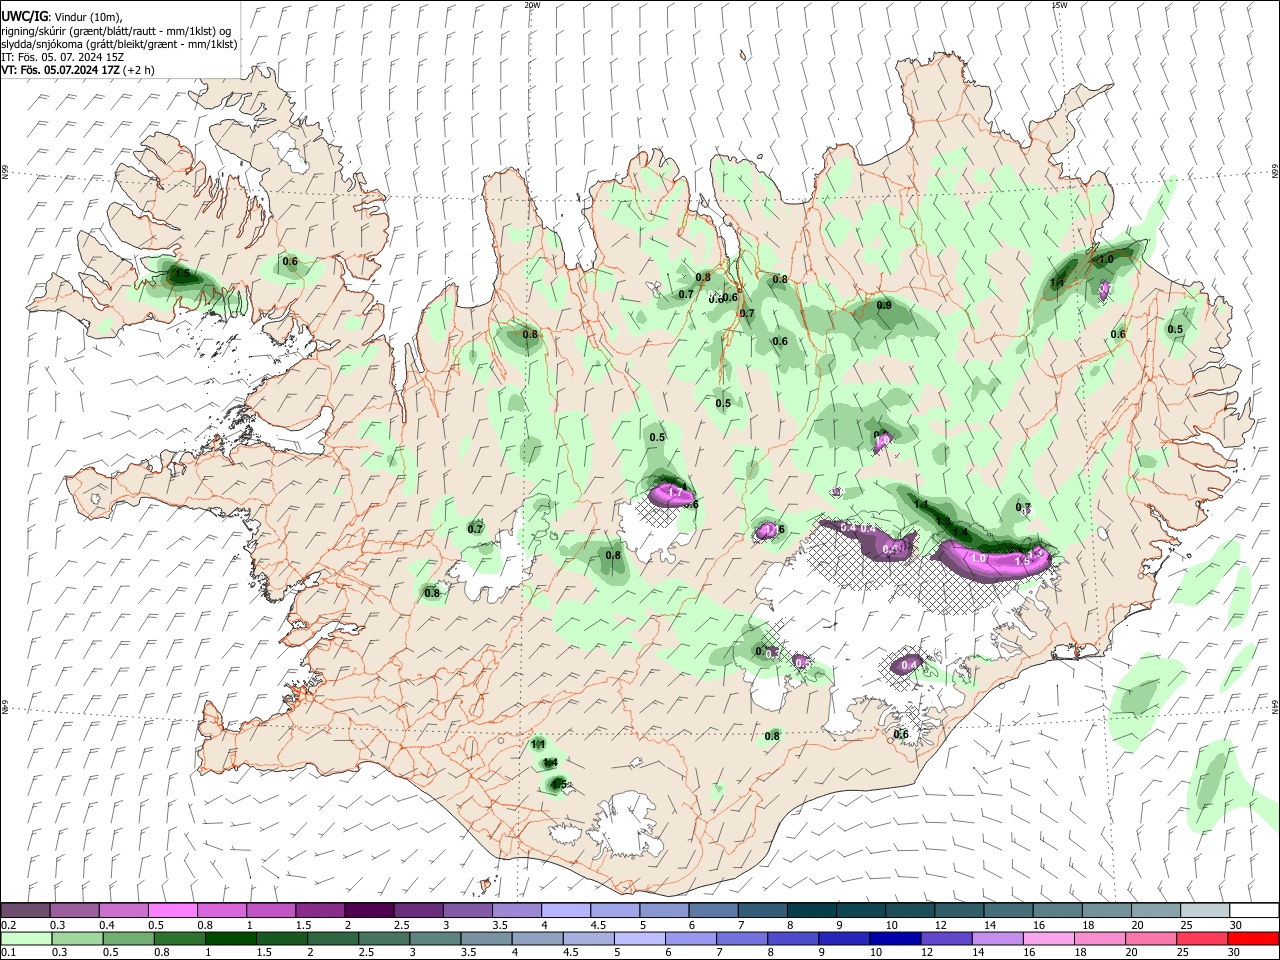Select the light grey 25 swatch in the snow legend

click(1205, 911)
